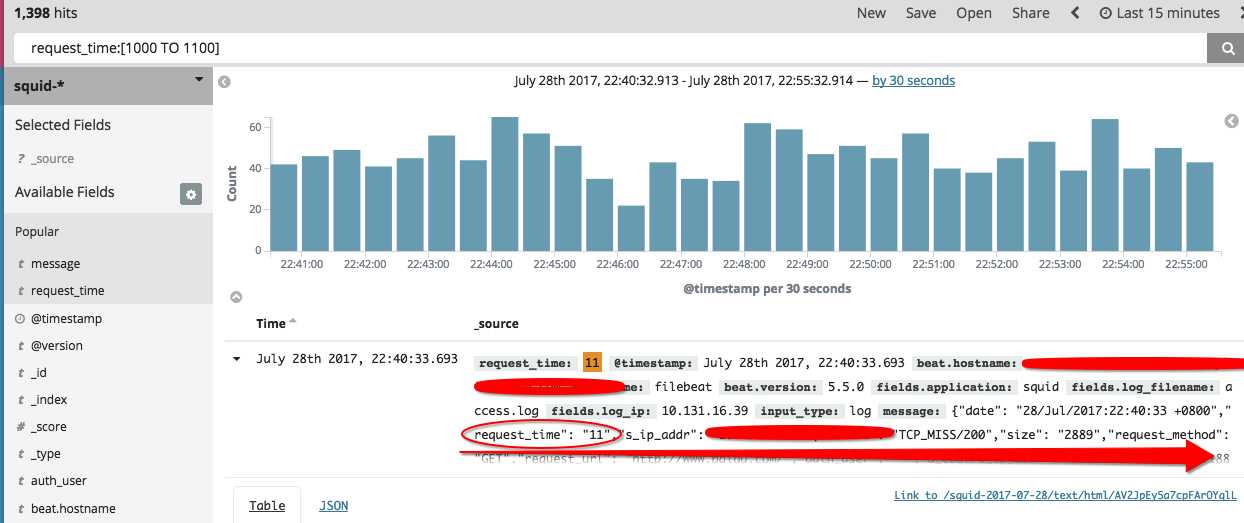
Task: Select the _type field in sidebar
Action: tap(45, 453)
